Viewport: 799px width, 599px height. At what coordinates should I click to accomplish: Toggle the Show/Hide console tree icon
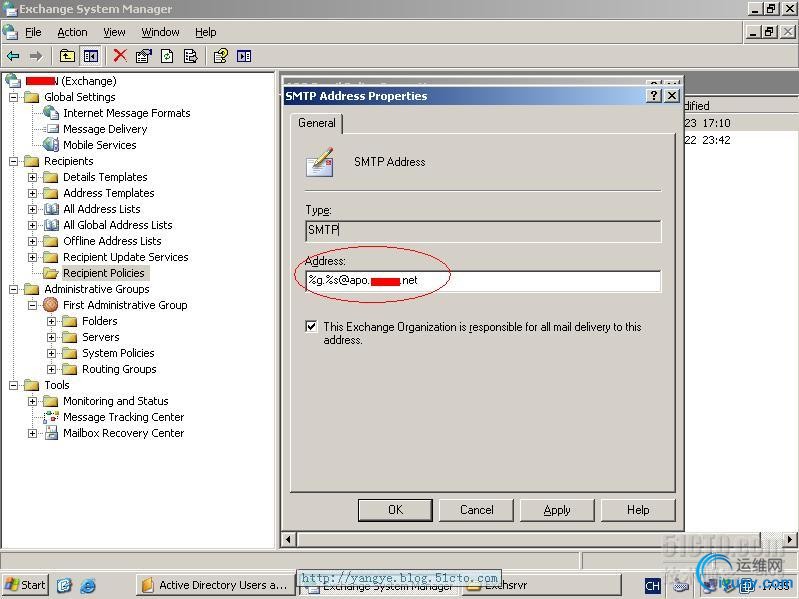click(x=91, y=56)
